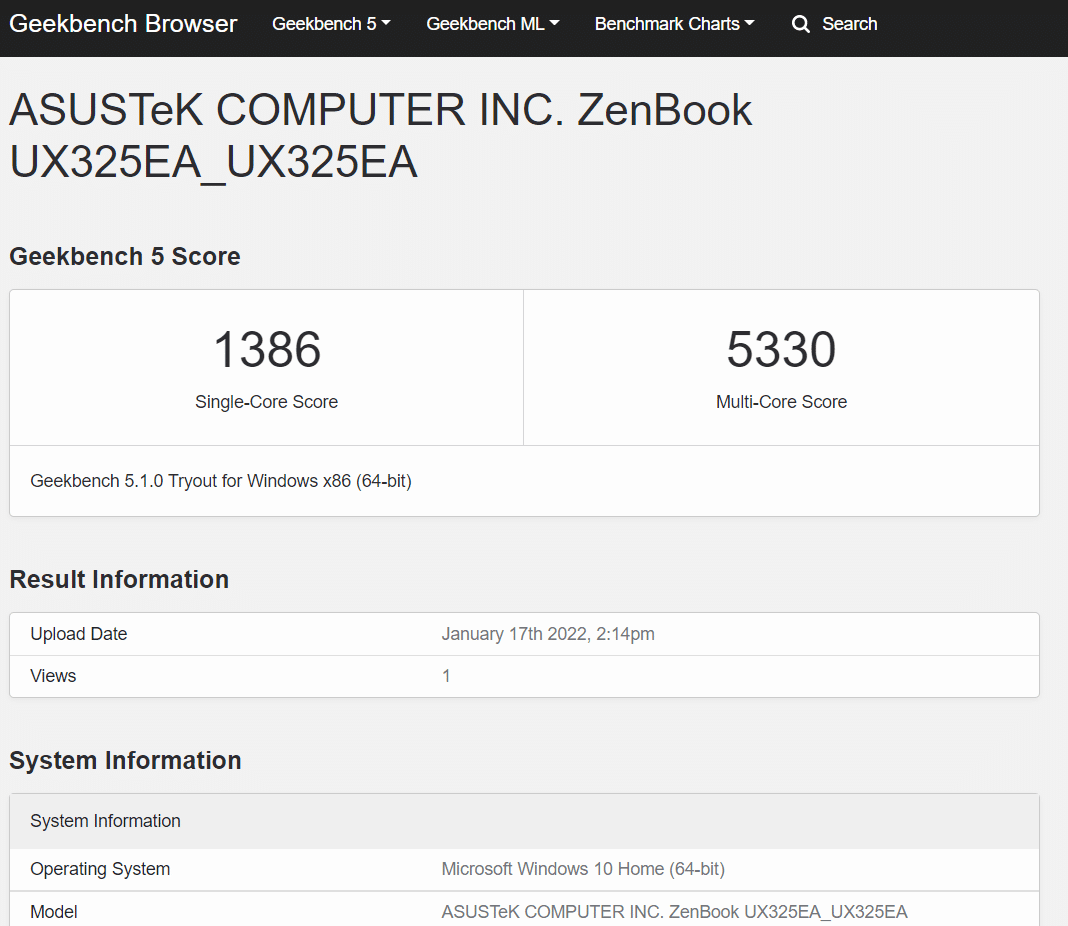Click the ASUSTeK ZenBook page title
1068x926 pixels.
pyautogui.click(x=381, y=136)
